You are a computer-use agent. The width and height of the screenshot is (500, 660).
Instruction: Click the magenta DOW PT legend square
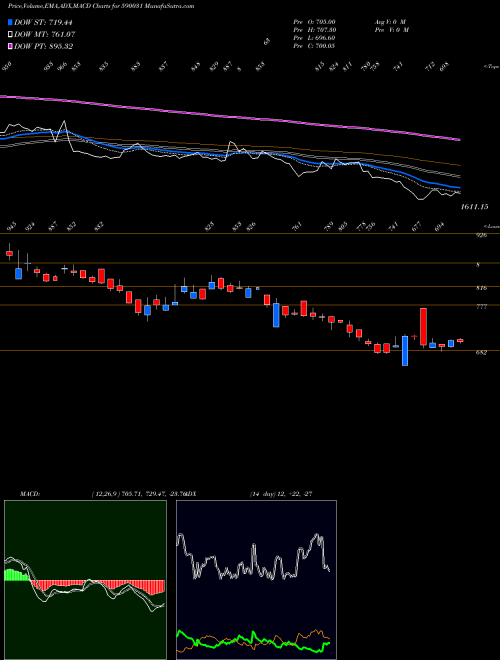(x=10, y=46)
